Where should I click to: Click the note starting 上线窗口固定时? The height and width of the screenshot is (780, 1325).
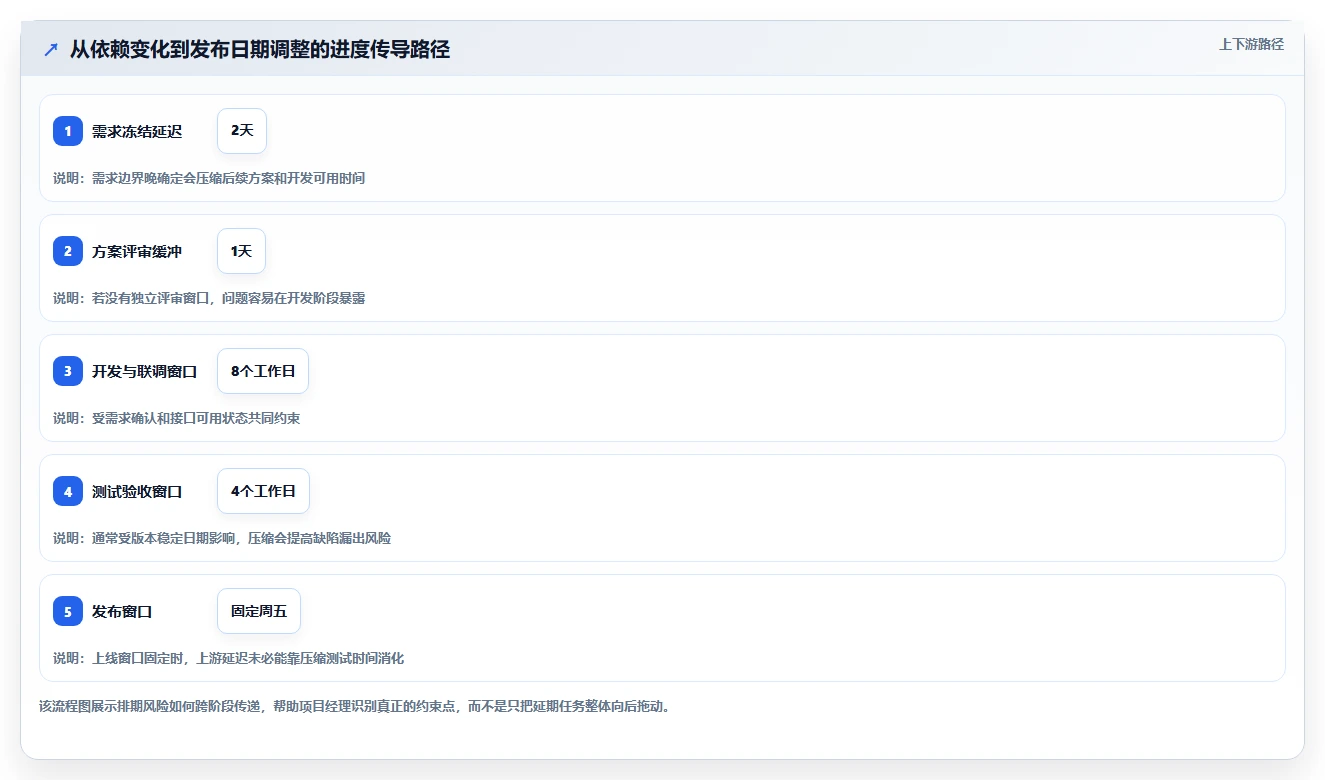click(x=229, y=658)
